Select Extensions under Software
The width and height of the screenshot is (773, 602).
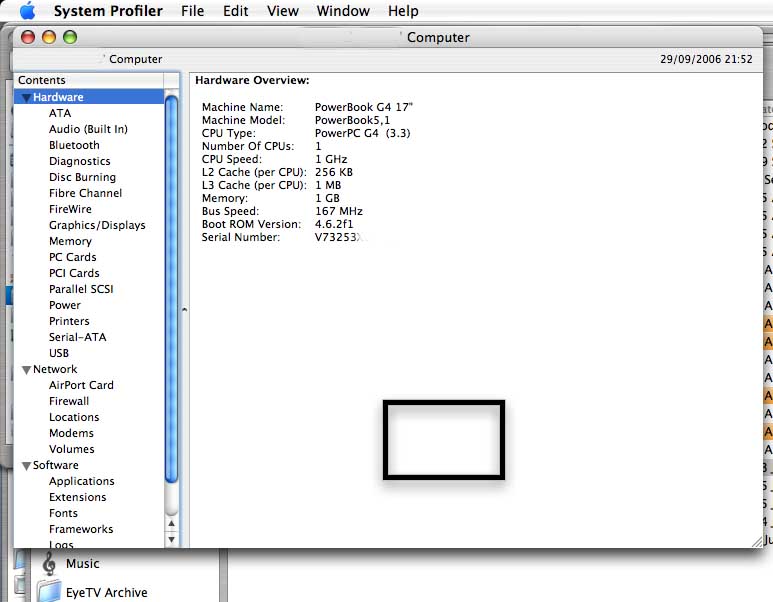pos(77,497)
